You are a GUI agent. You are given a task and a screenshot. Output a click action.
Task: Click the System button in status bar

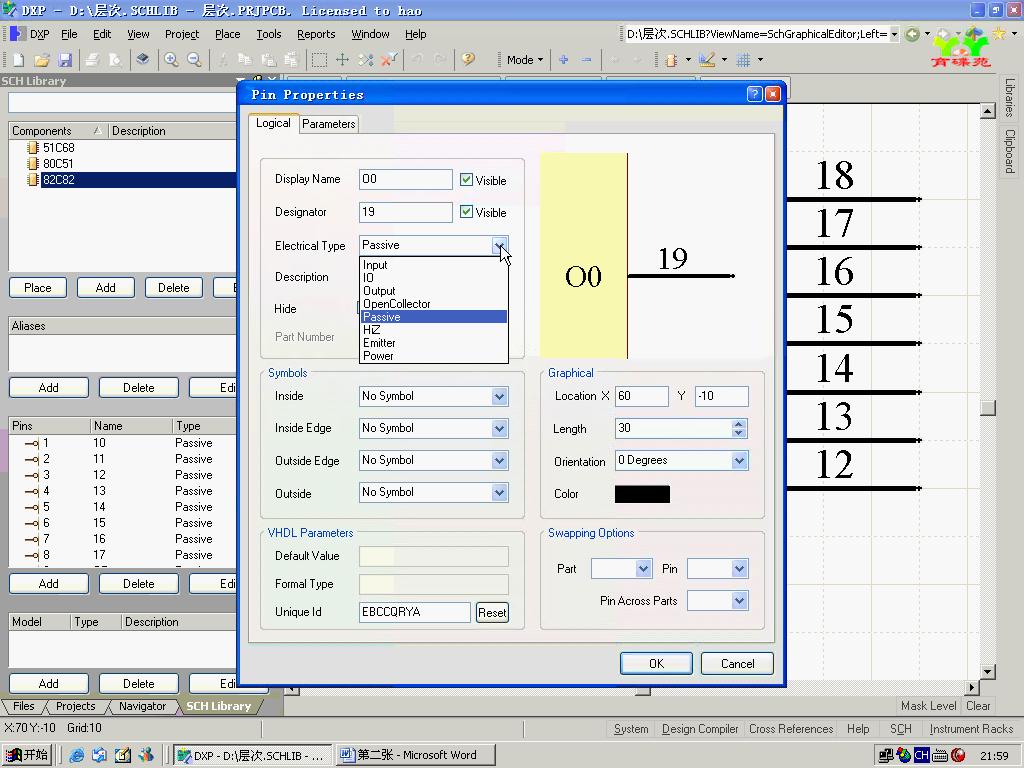tap(631, 729)
